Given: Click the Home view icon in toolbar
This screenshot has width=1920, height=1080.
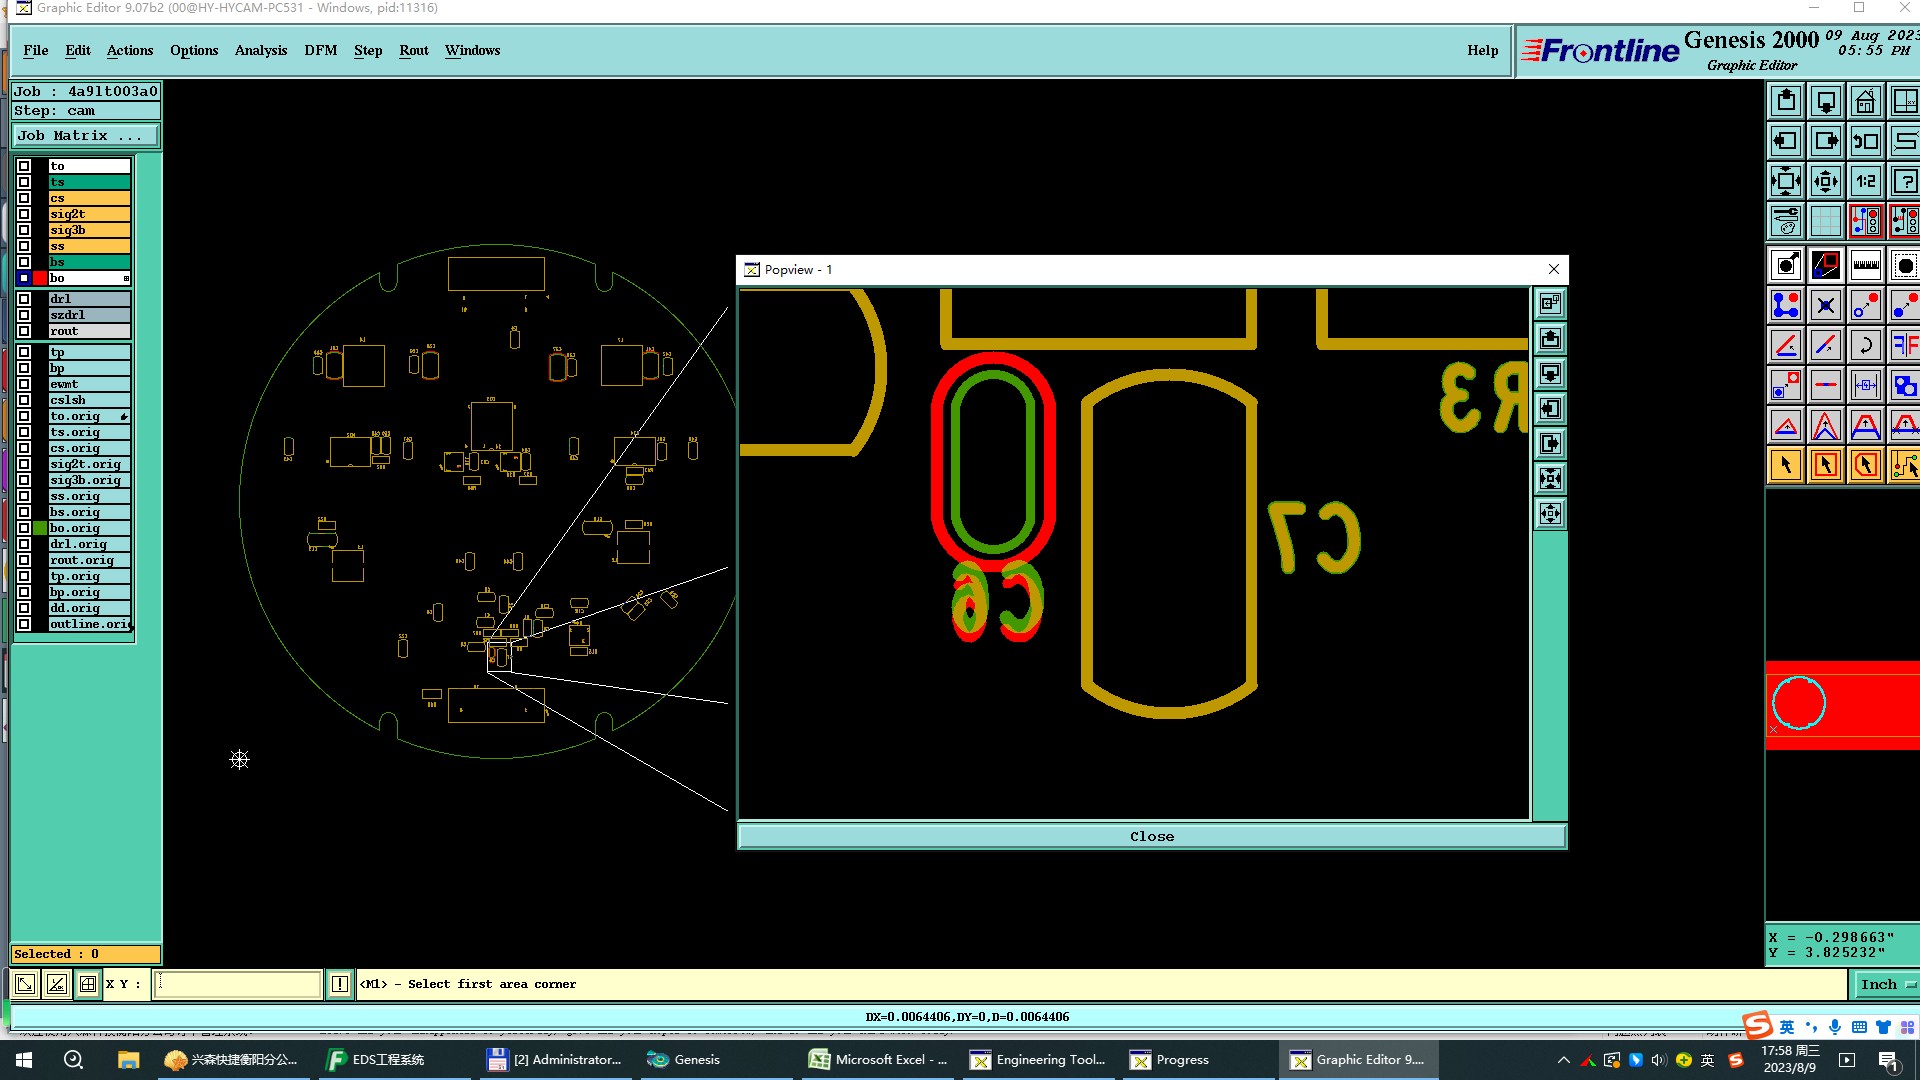Looking at the screenshot, I should pyautogui.click(x=1865, y=101).
